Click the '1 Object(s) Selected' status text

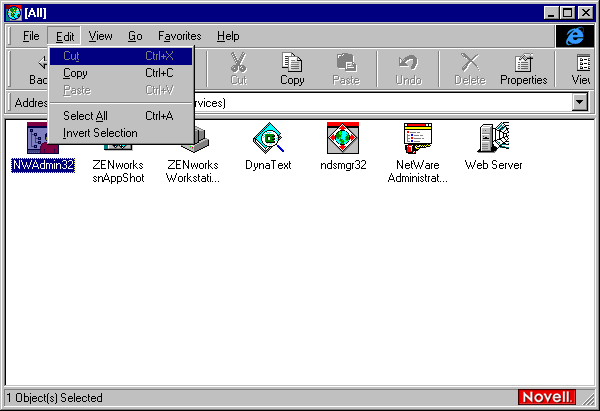click(x=54, y=398)
